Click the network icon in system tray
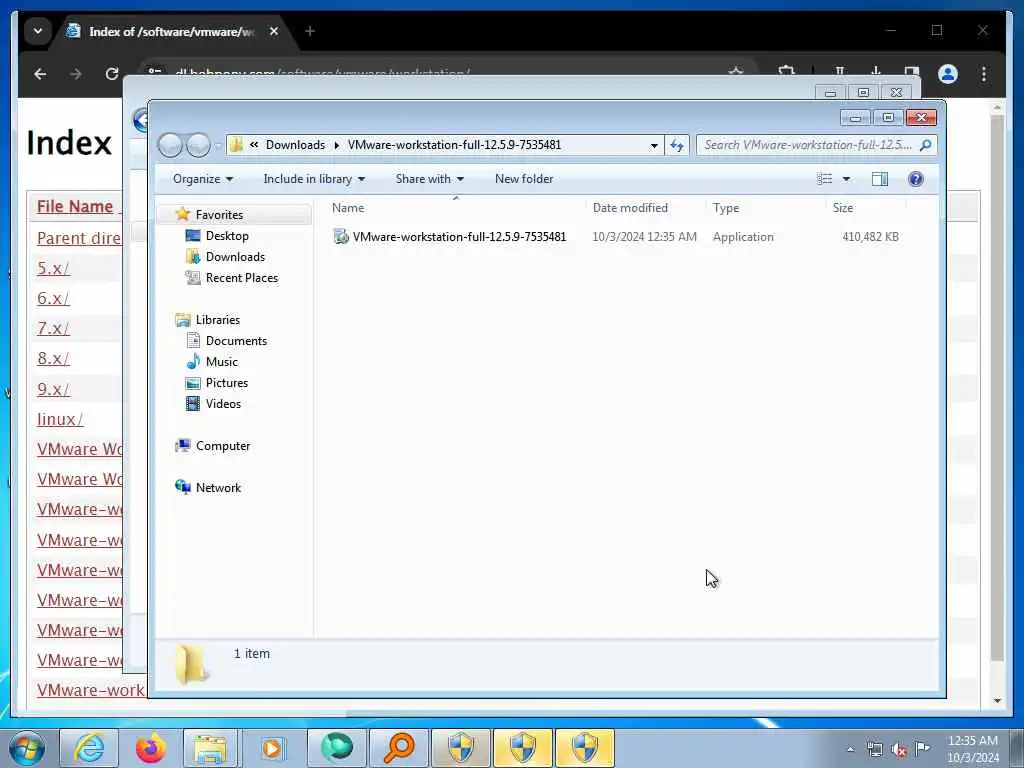Viewport: 1024px width, 768px height. coord(874,750)
